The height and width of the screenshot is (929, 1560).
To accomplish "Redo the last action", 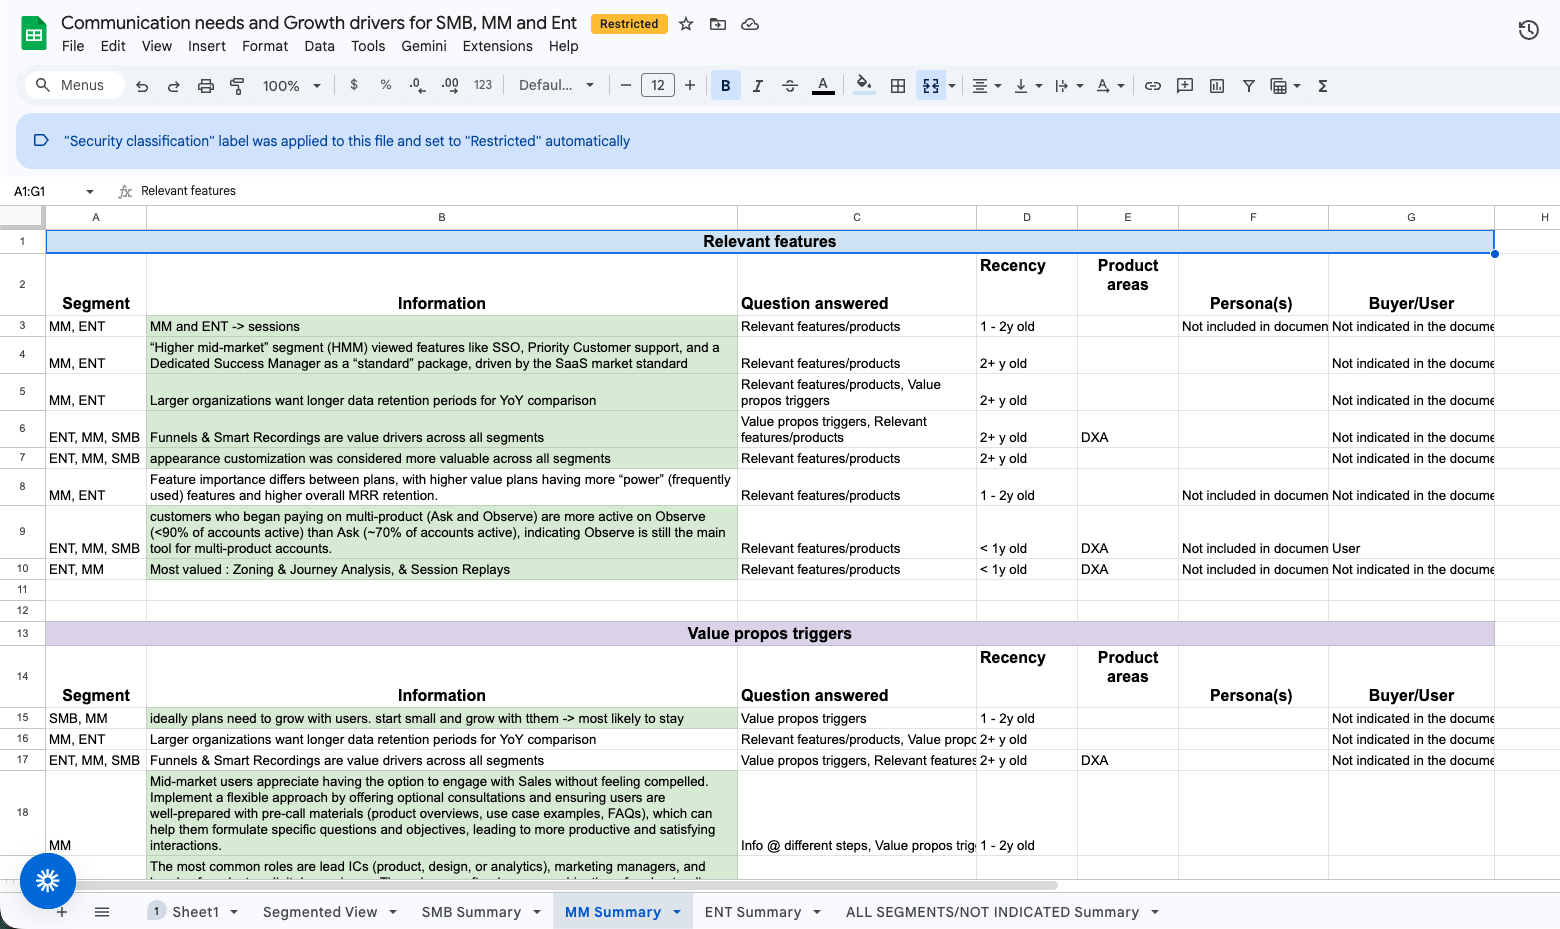I will tap(174, 86).
